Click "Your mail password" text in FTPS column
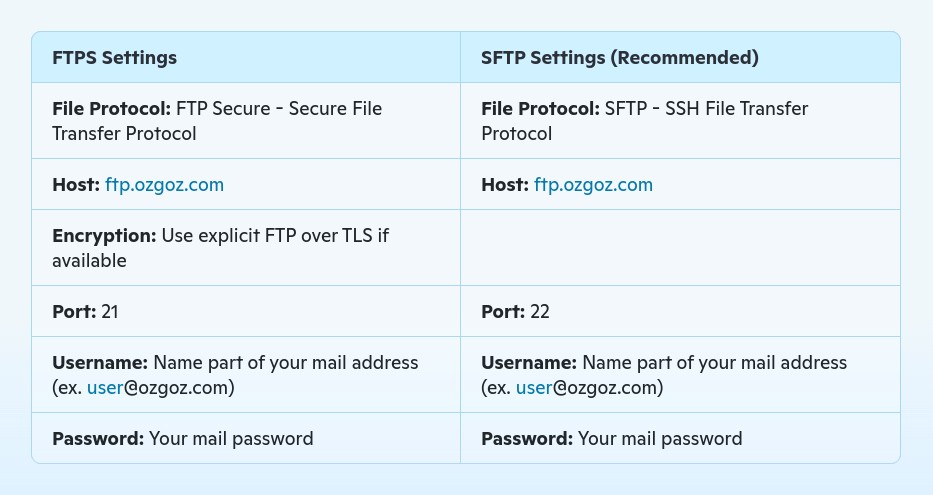933x495 pixels. point(231,439)
